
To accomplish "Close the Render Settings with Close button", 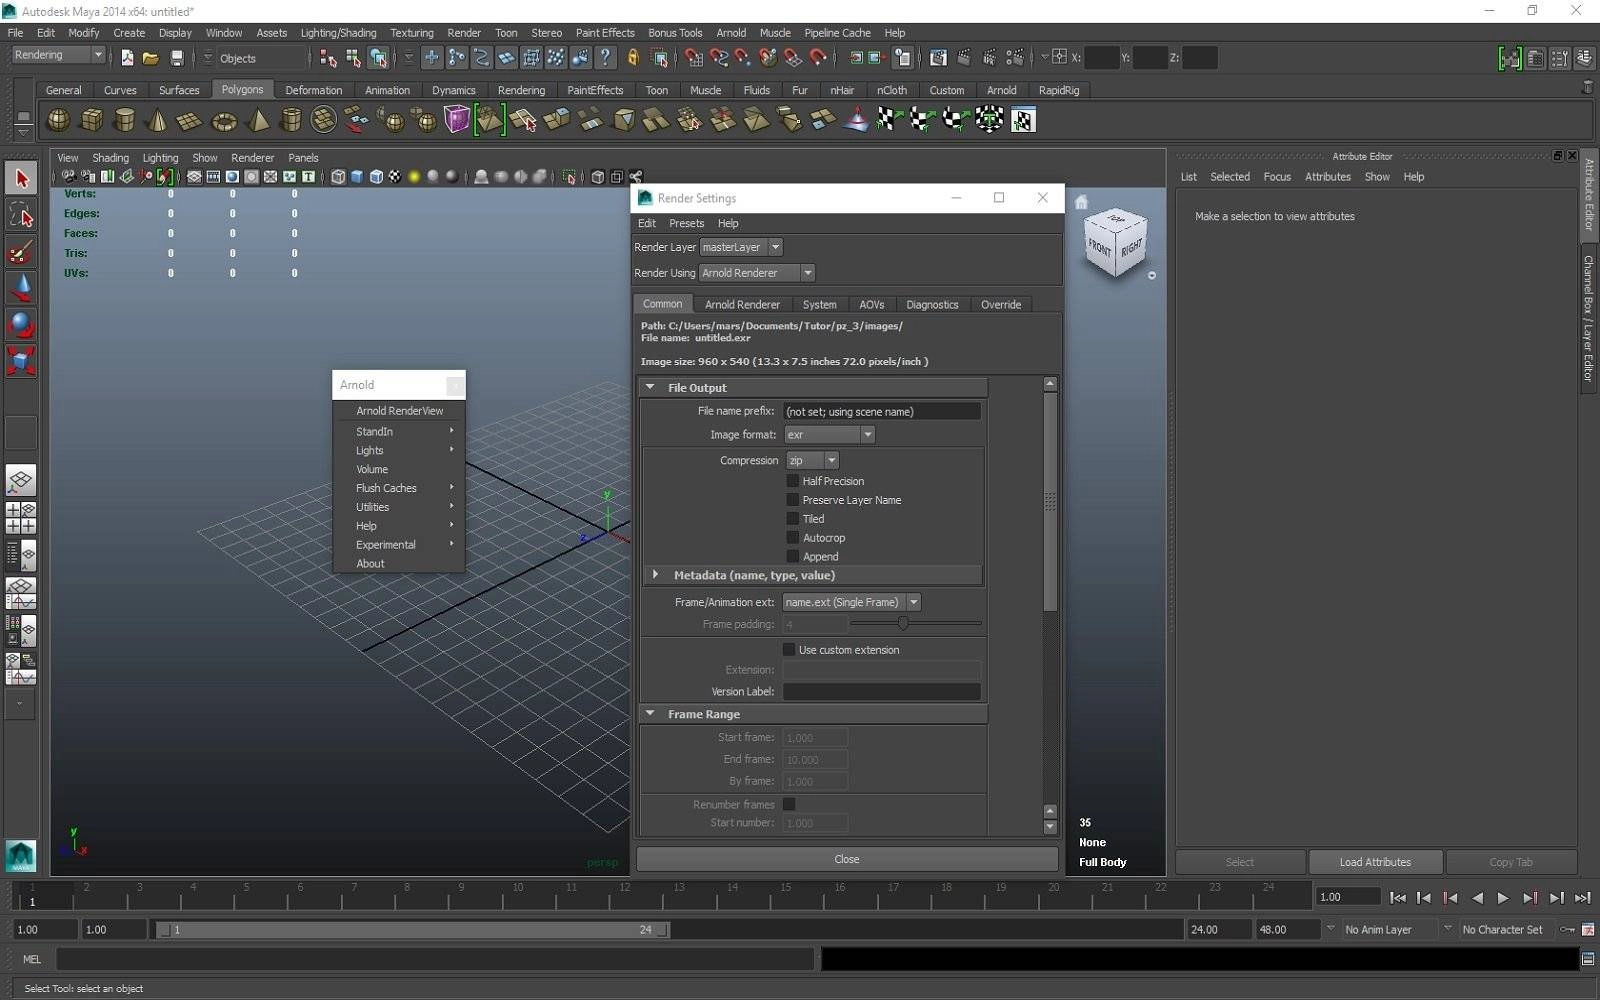I will [x=847, y=859].
